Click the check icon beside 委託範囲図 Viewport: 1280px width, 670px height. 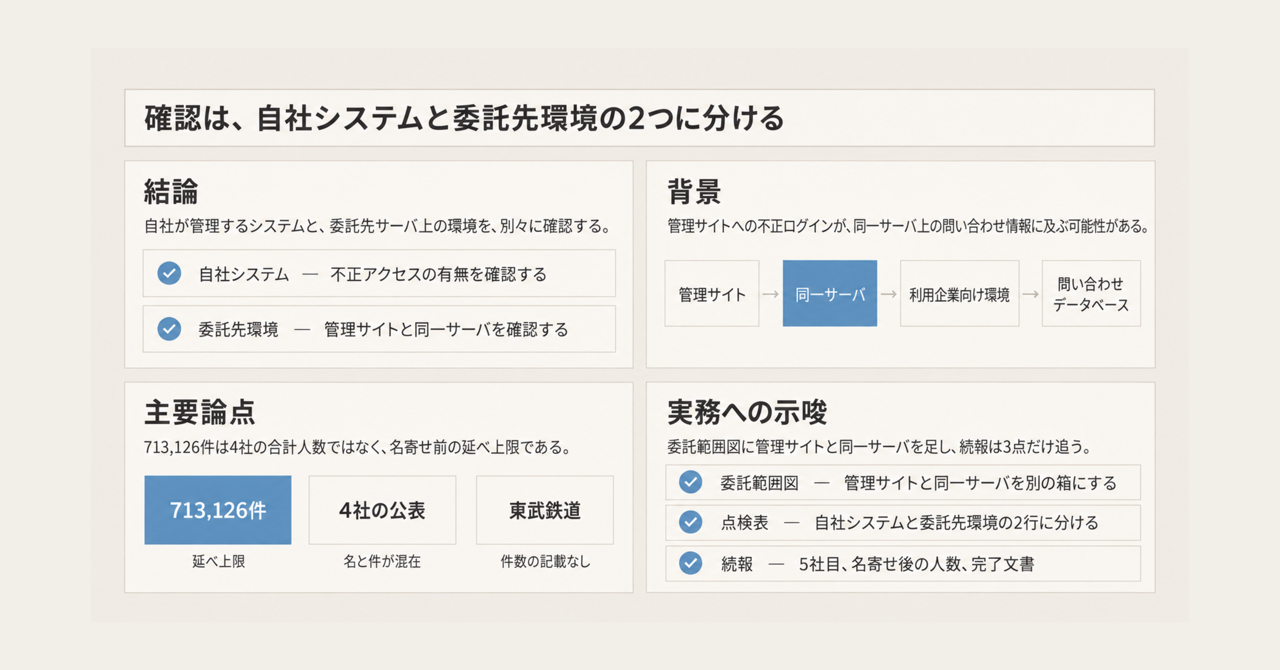coord(690,482)
